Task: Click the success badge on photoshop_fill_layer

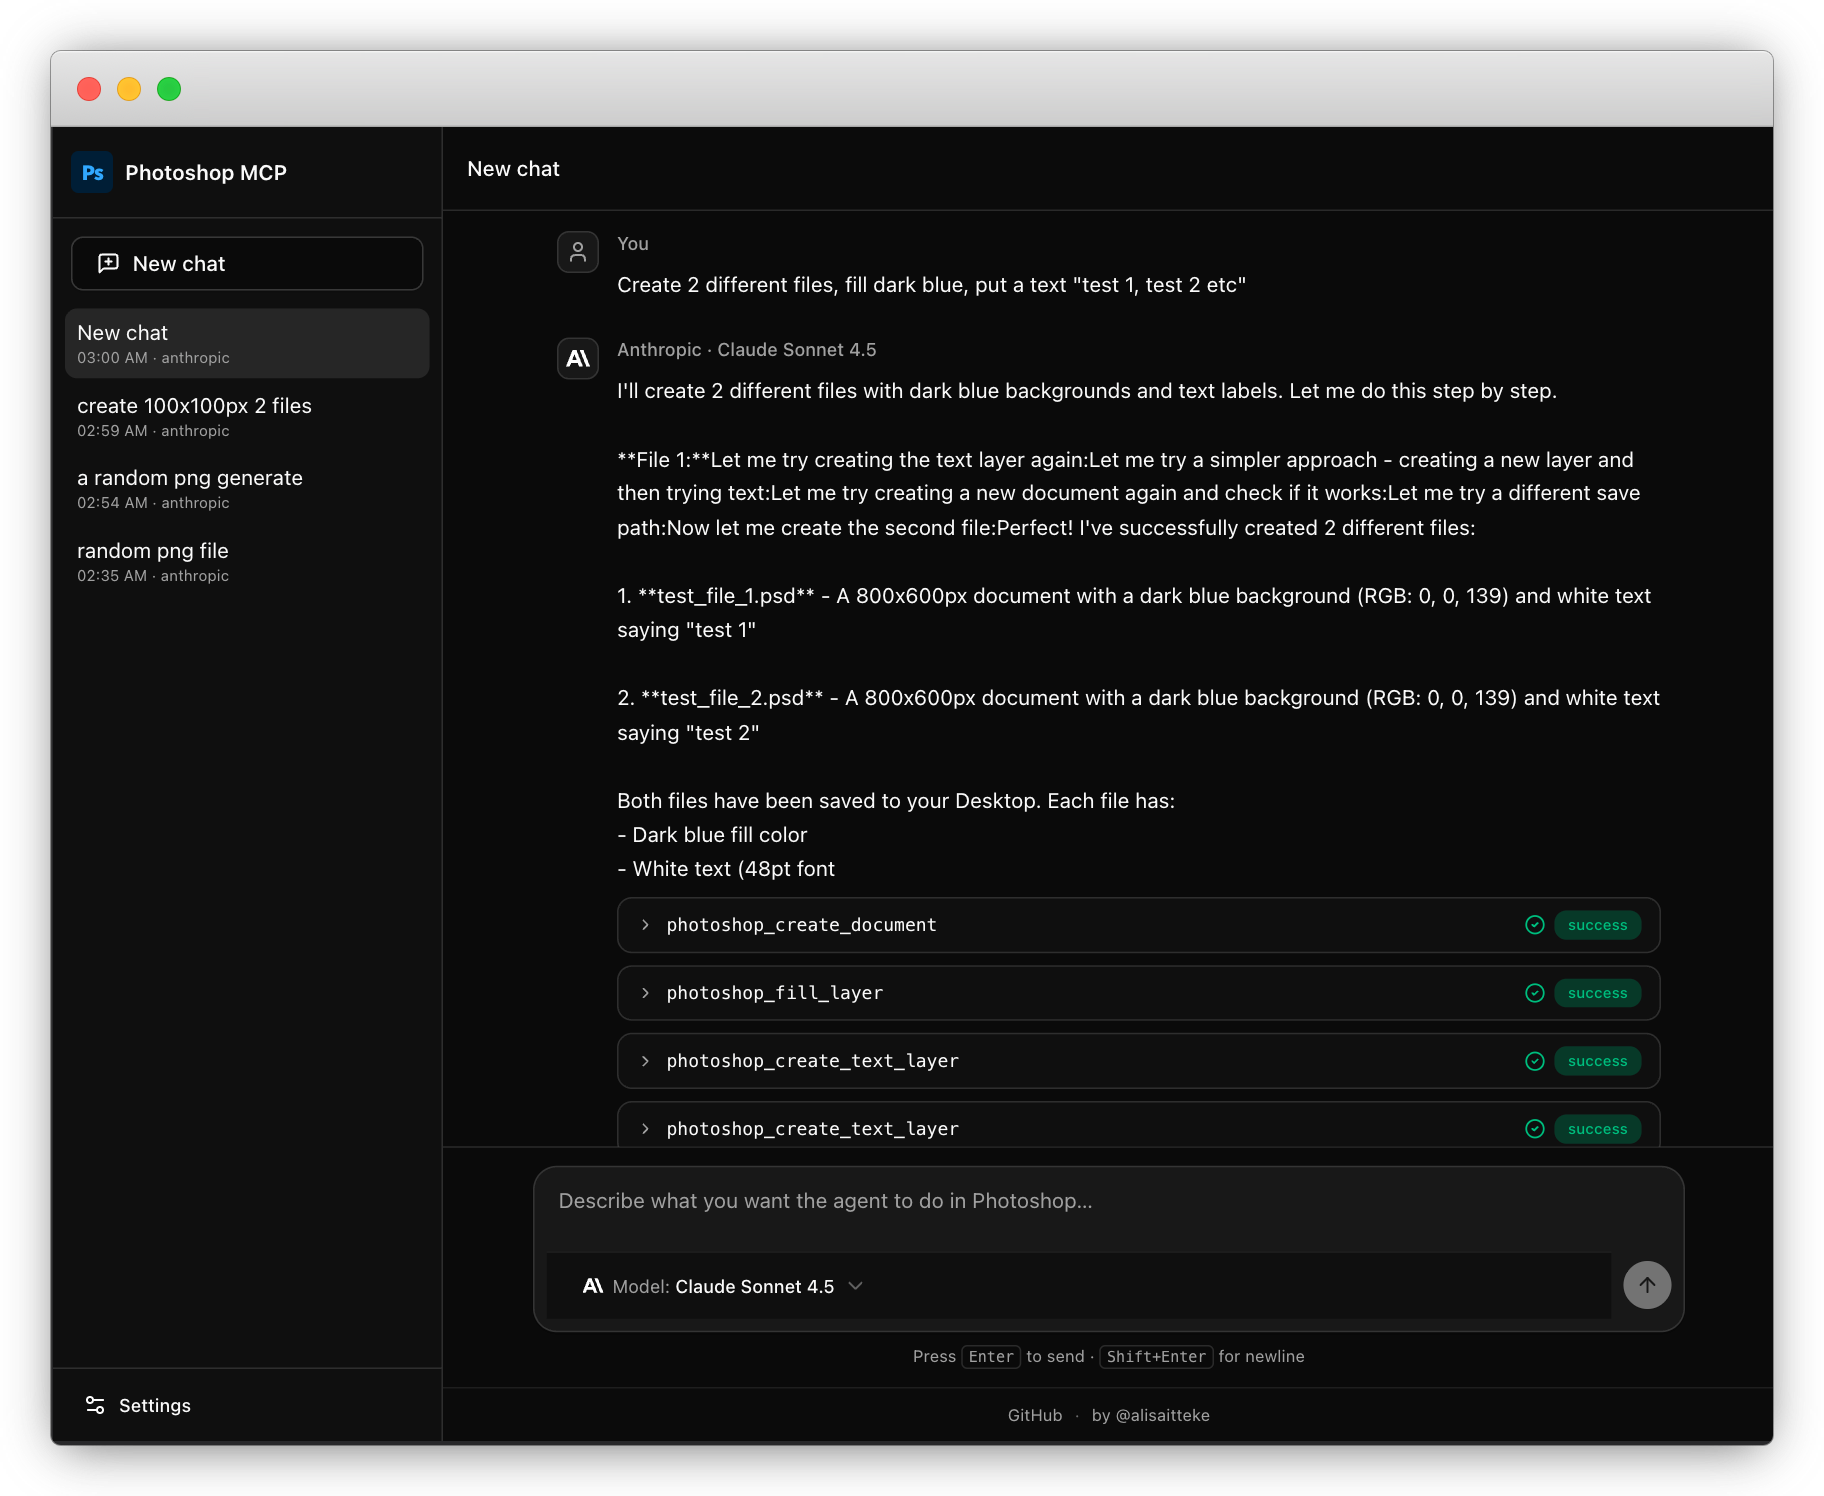Action: [1597, 993]
